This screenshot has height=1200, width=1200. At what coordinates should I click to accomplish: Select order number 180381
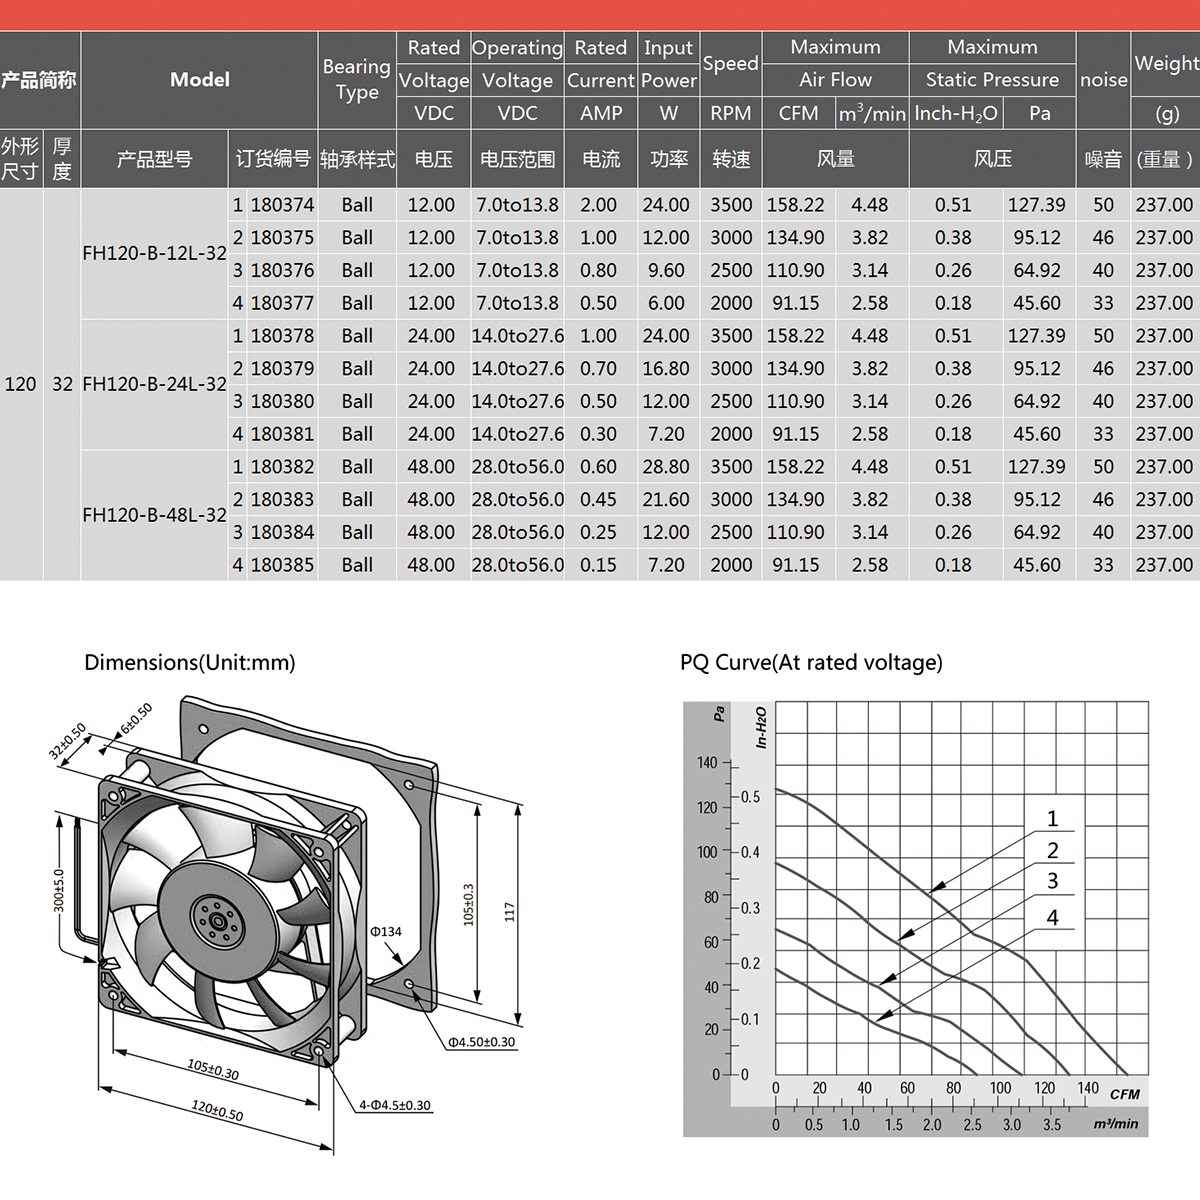pyautogui.click(x=282, y=434)
